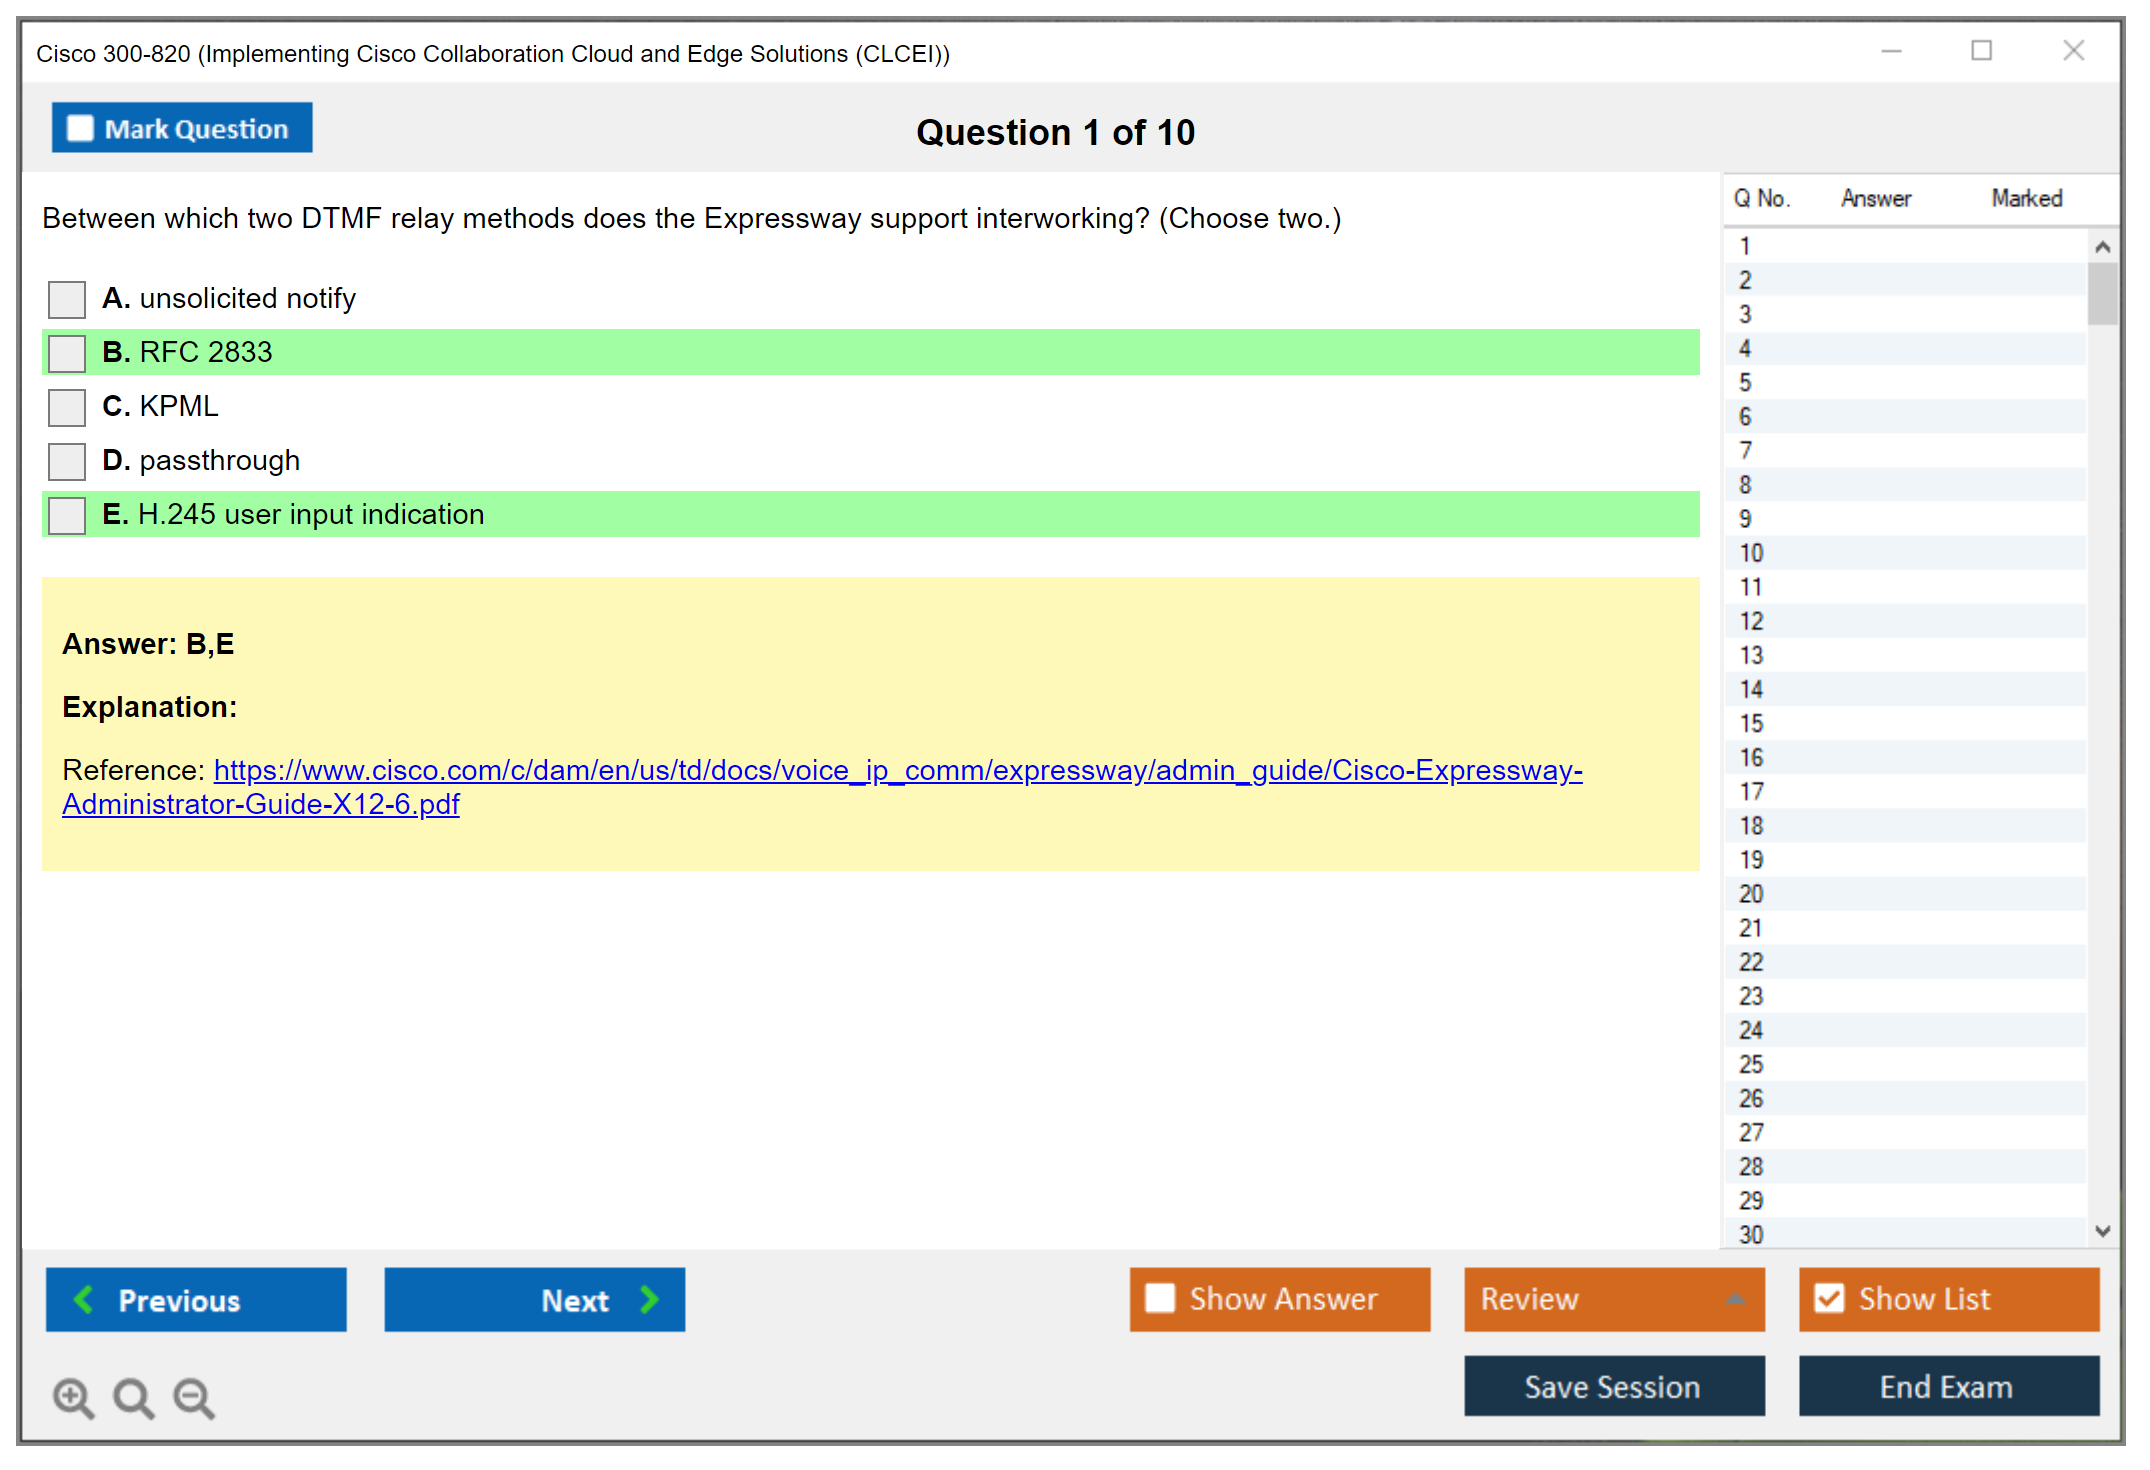
Task: Select option A unsolicited notify checkbox
Action: [67, 299]
